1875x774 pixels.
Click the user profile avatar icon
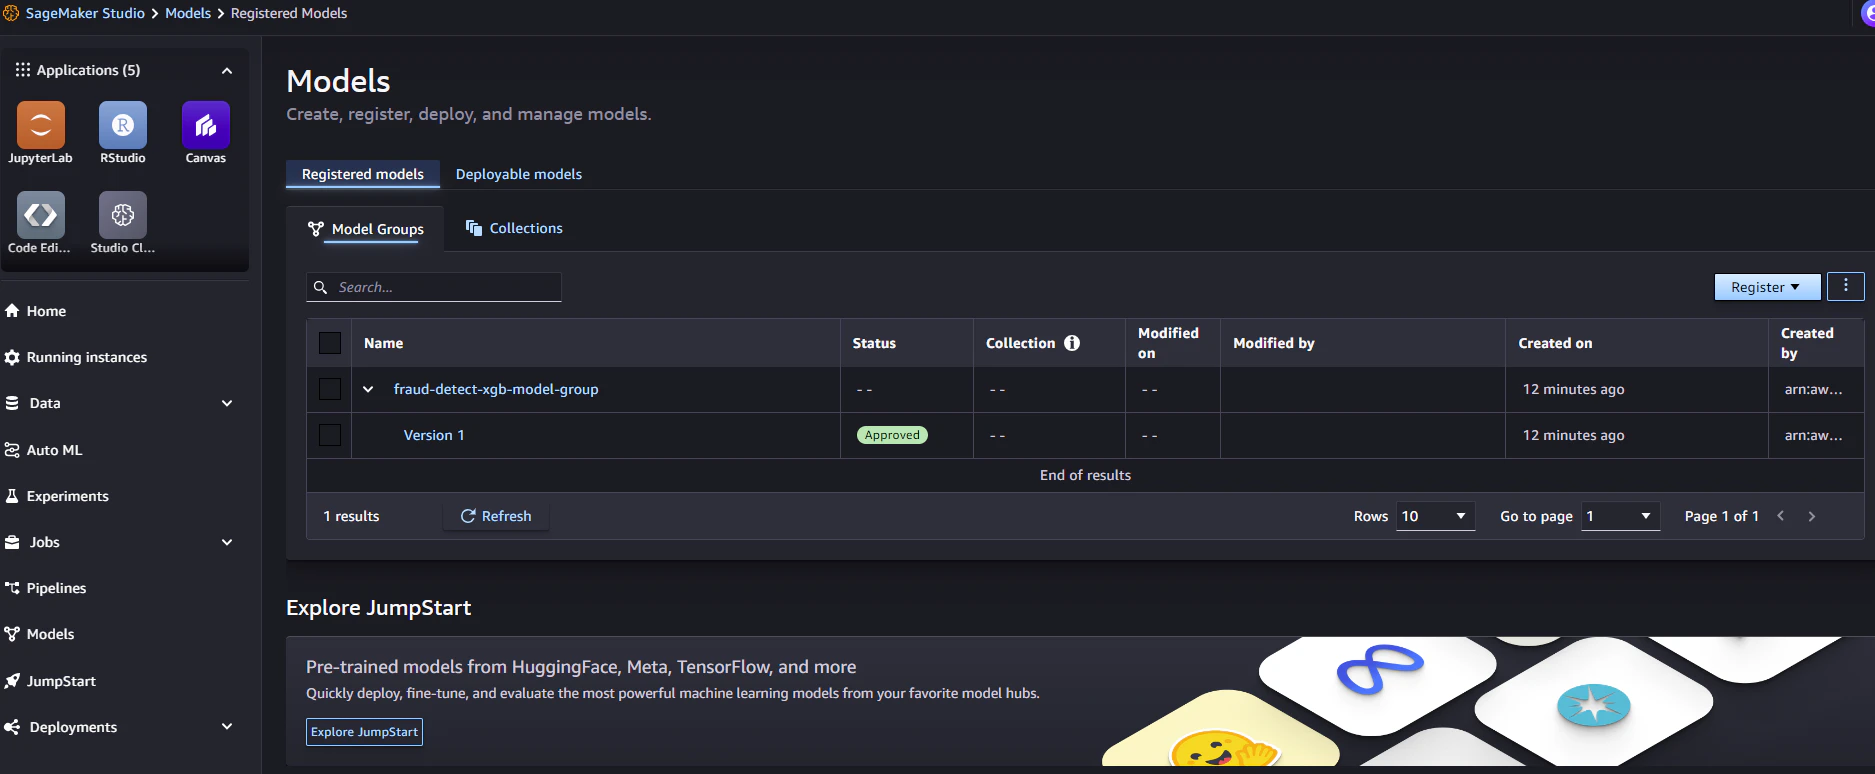coord(1867,14)
